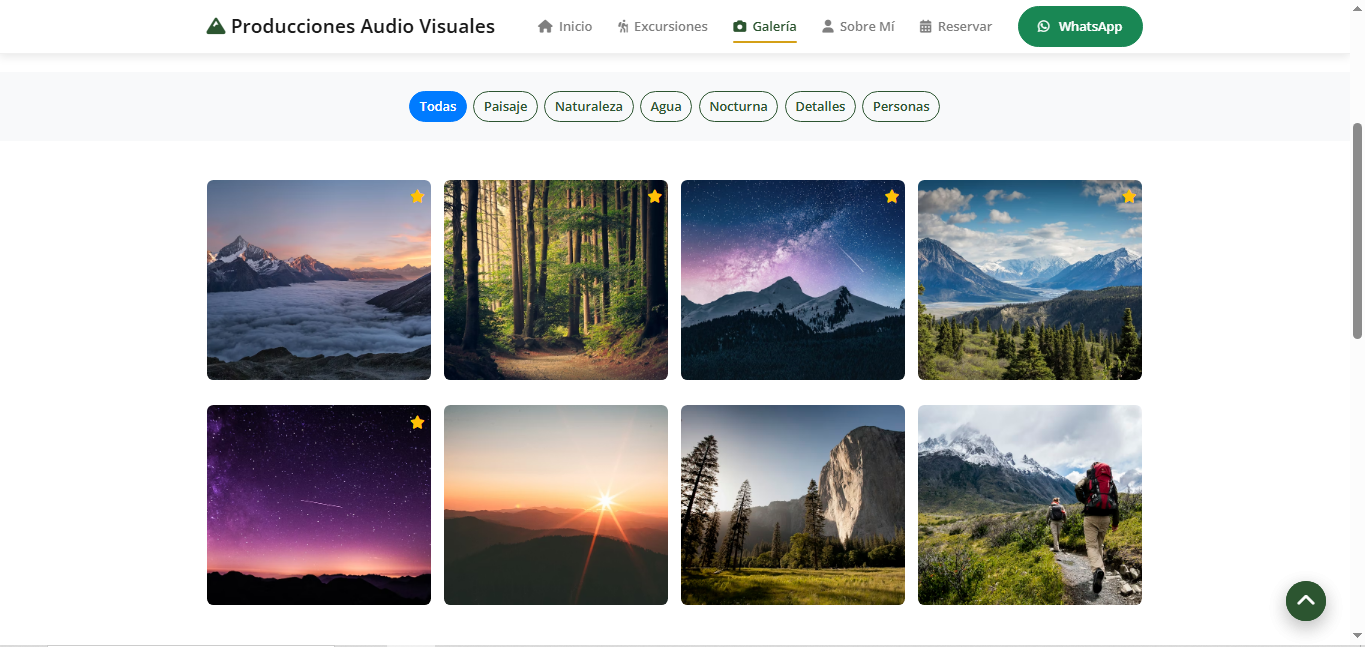Filter the gallery by Paisaje
1365x647 pixels.
pos(505,107)
